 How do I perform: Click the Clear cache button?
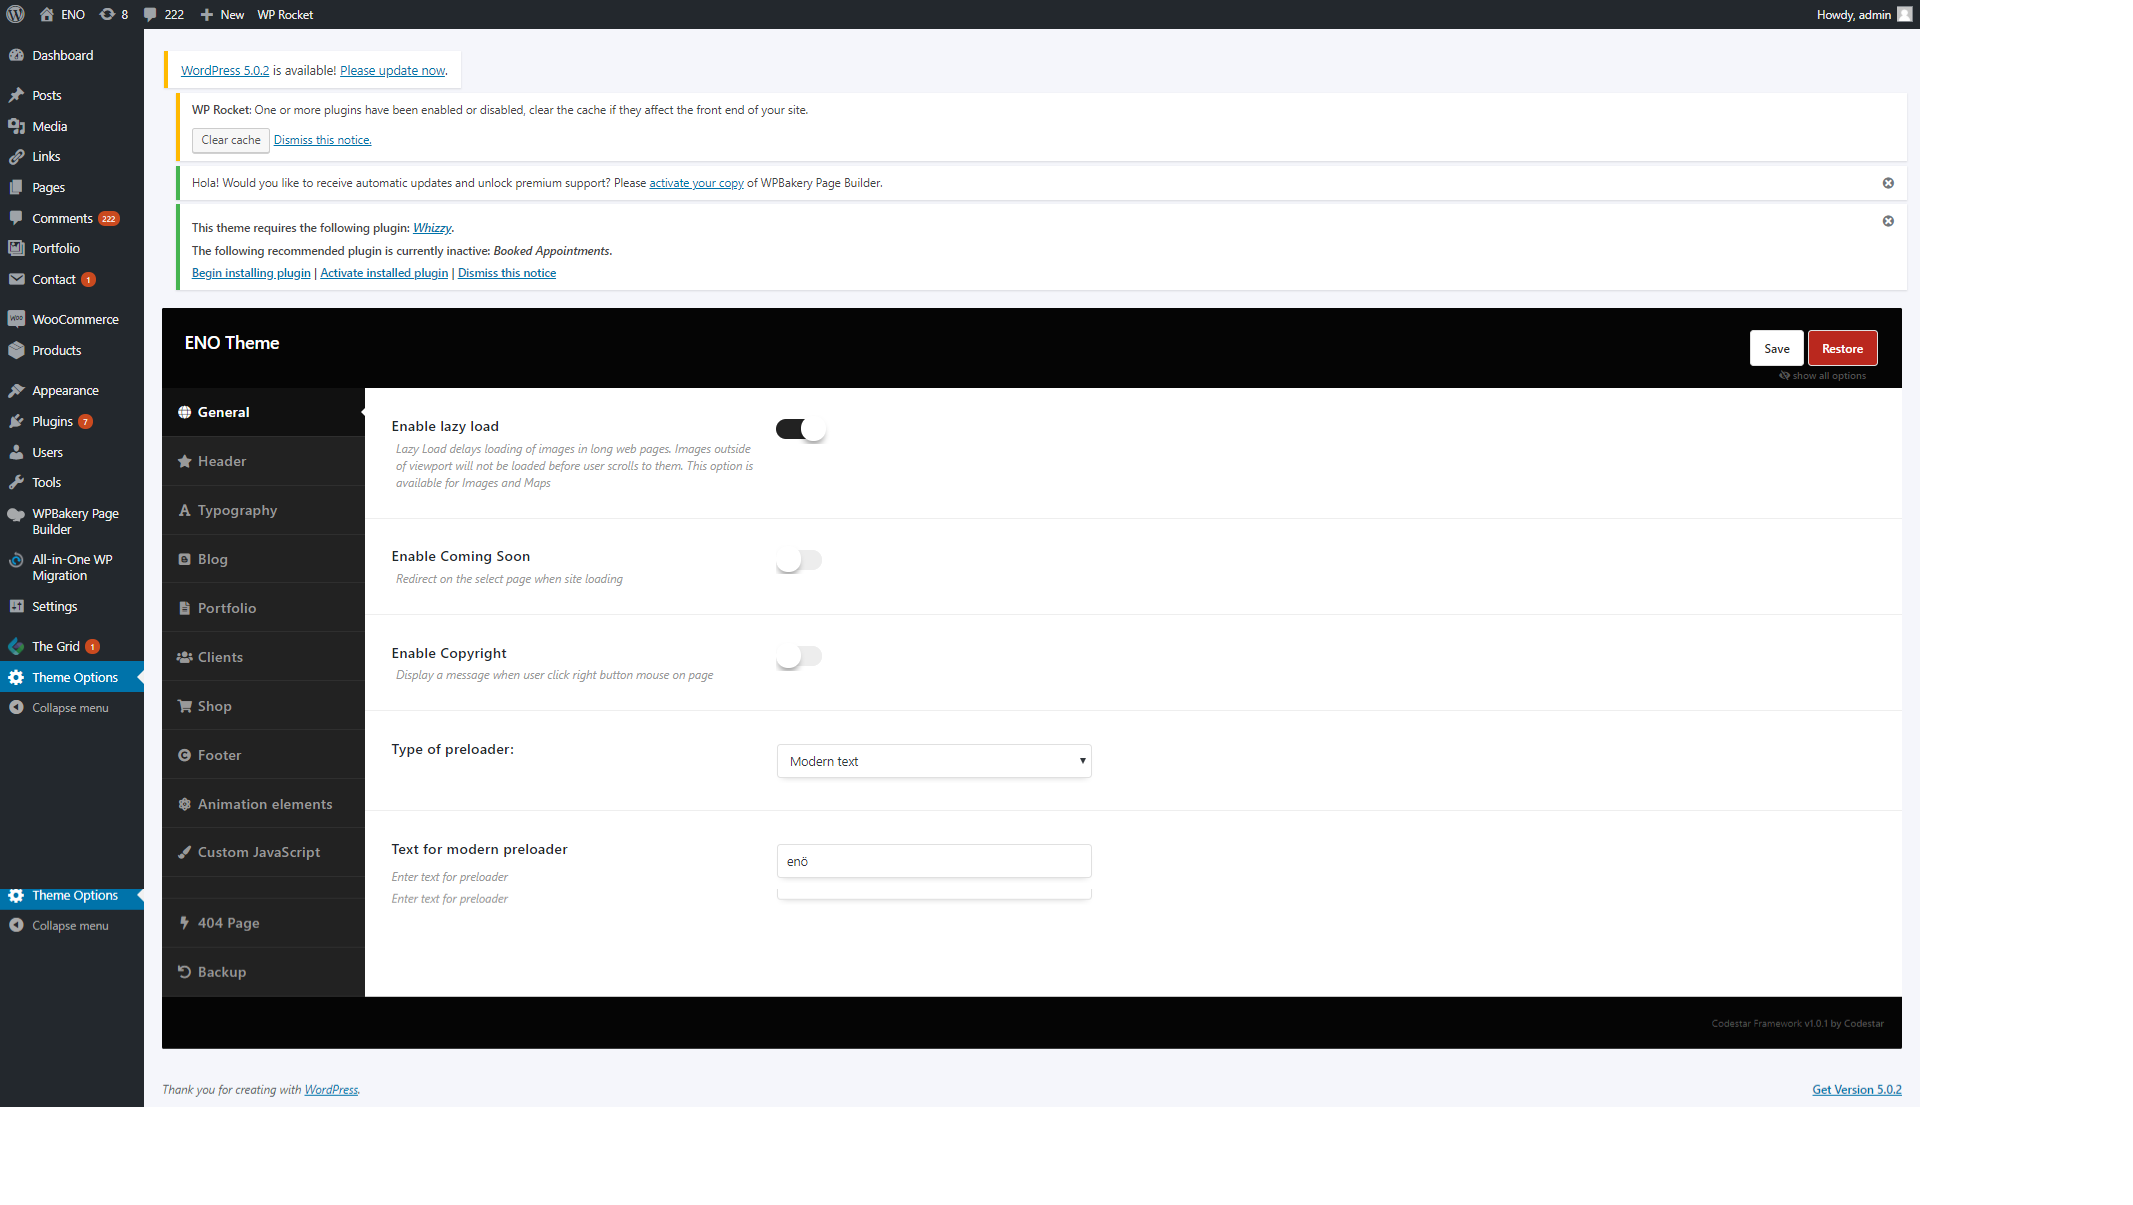(x=231, y=140)
